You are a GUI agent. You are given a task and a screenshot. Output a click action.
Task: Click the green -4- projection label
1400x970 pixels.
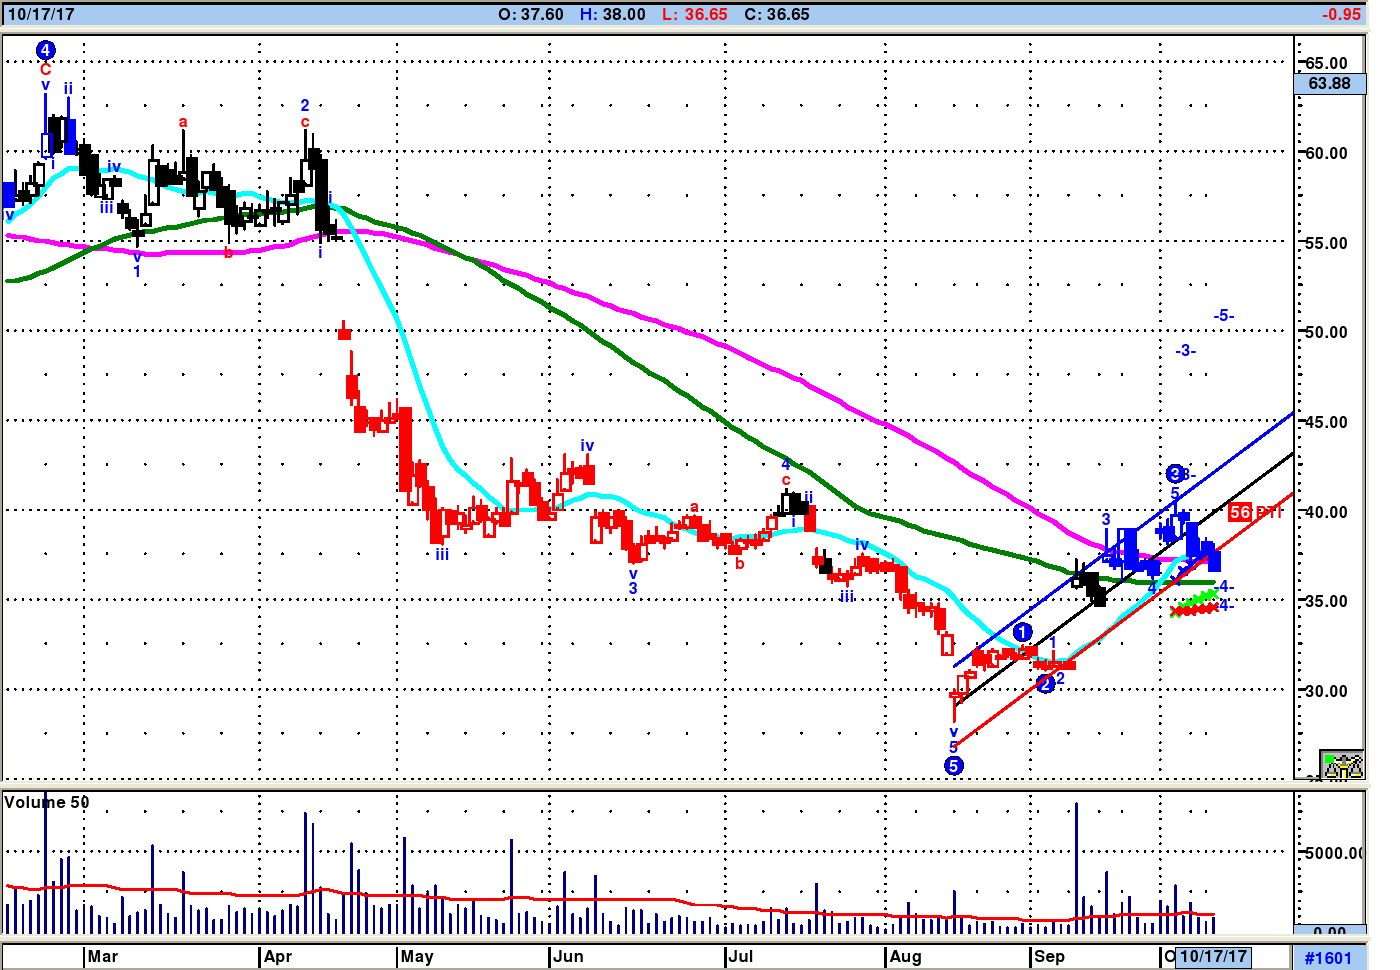[x=1226, y=587]
